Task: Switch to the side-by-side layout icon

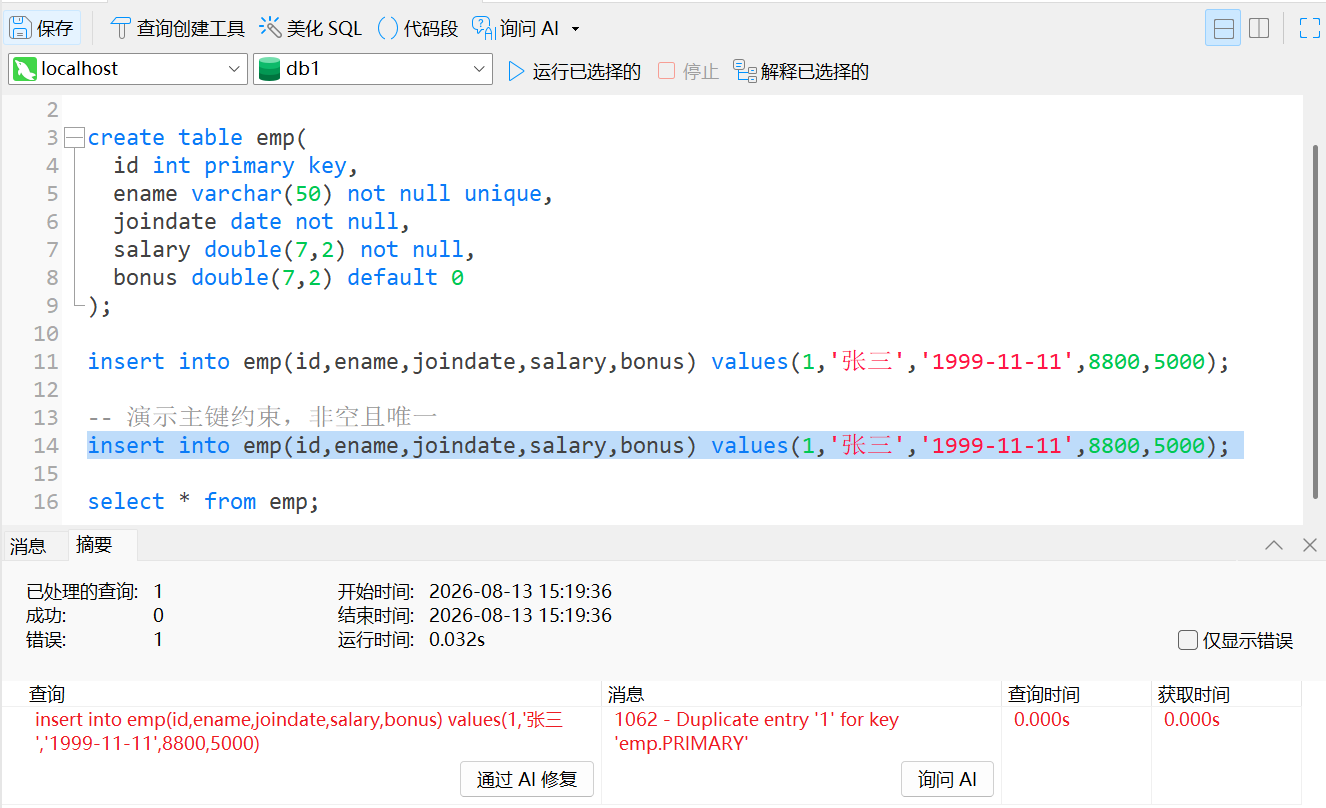Action: [x=1259, y=28]
